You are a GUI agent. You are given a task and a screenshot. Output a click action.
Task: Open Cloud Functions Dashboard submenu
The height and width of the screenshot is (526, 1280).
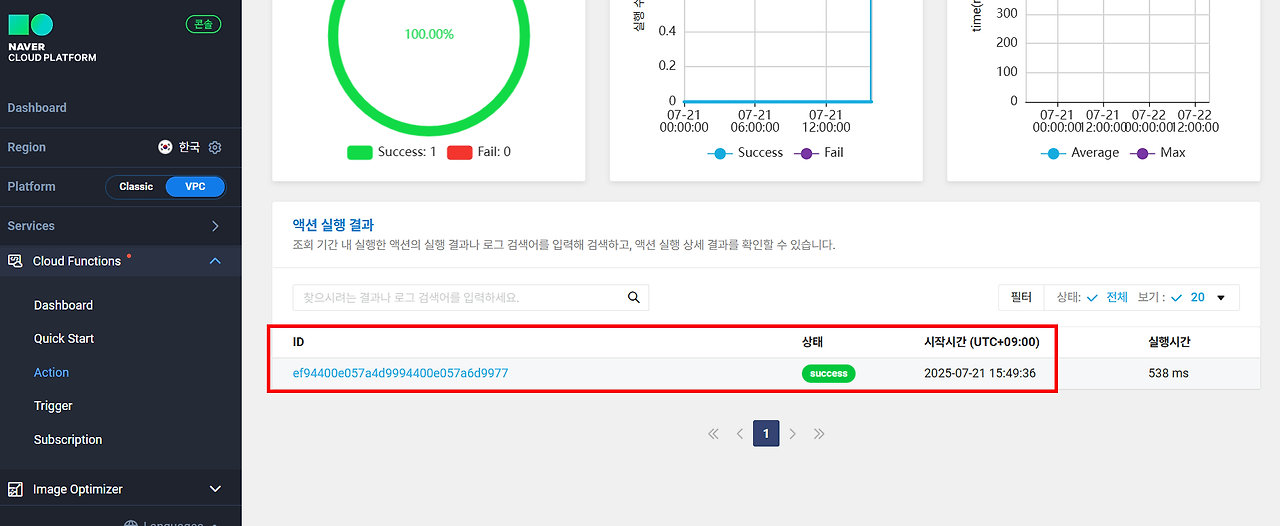(63, 305)
